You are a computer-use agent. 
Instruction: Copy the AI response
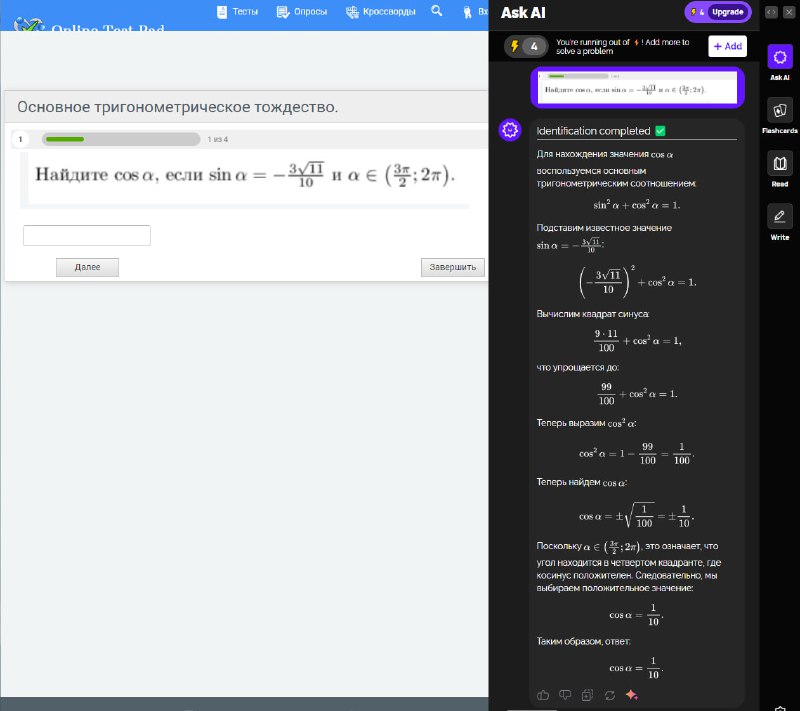(x=587, y=695)
